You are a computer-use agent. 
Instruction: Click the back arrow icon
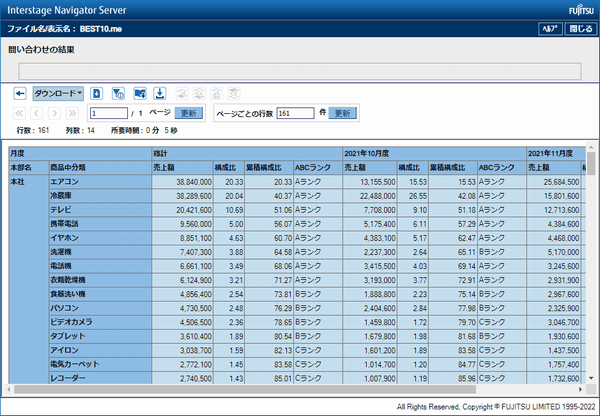pos(20,93)
